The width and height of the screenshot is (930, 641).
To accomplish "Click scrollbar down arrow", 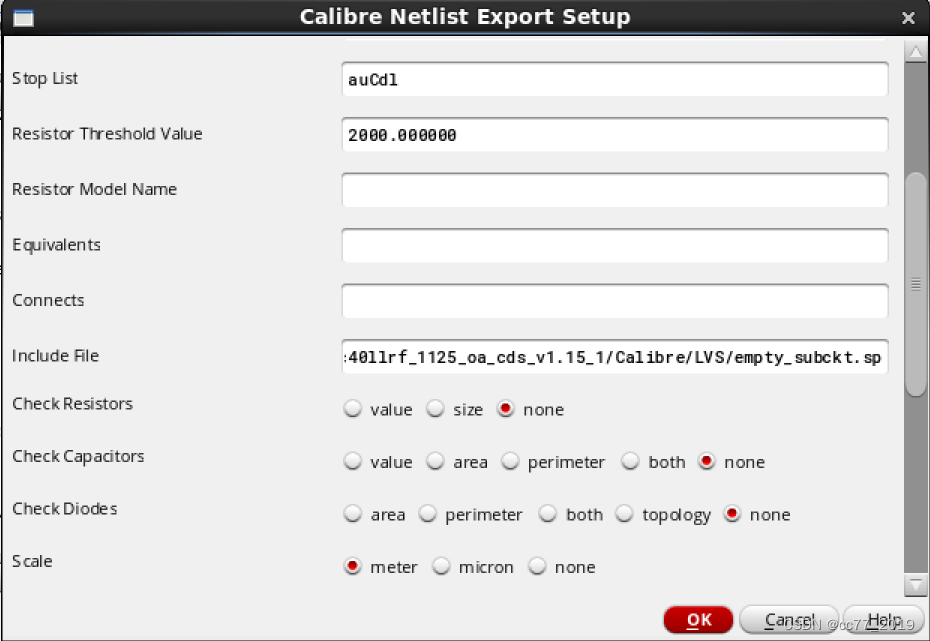I will pos(915,585).
